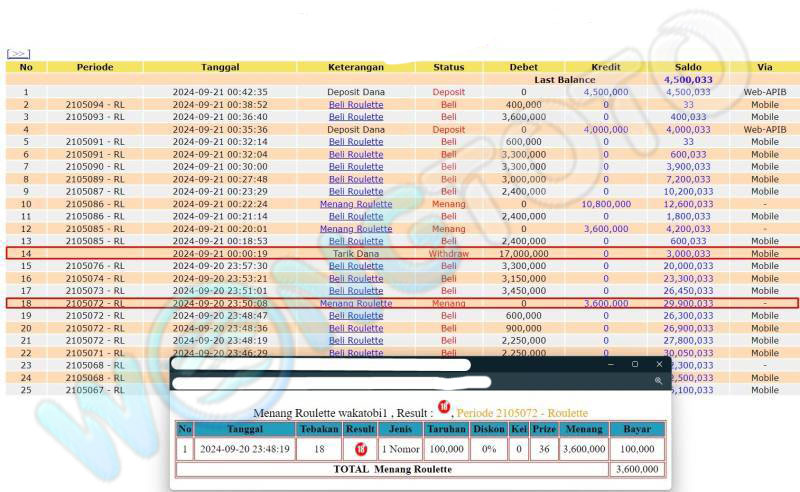Select the Tarik Dana withdraw row
The image size is (800, 492).
356,254
